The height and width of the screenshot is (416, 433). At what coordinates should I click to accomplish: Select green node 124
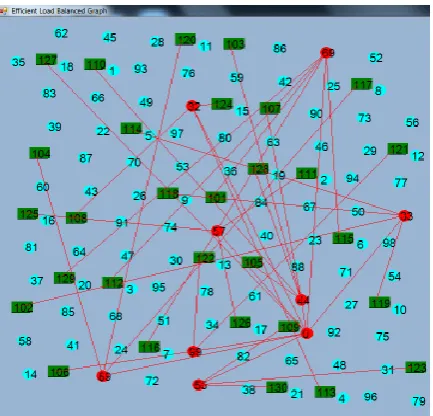point(222,104)
